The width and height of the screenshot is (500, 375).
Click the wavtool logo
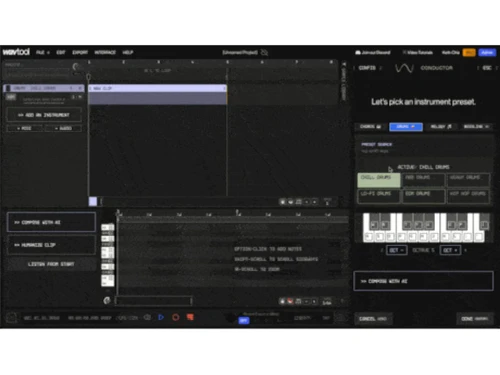tap(16, 52)
